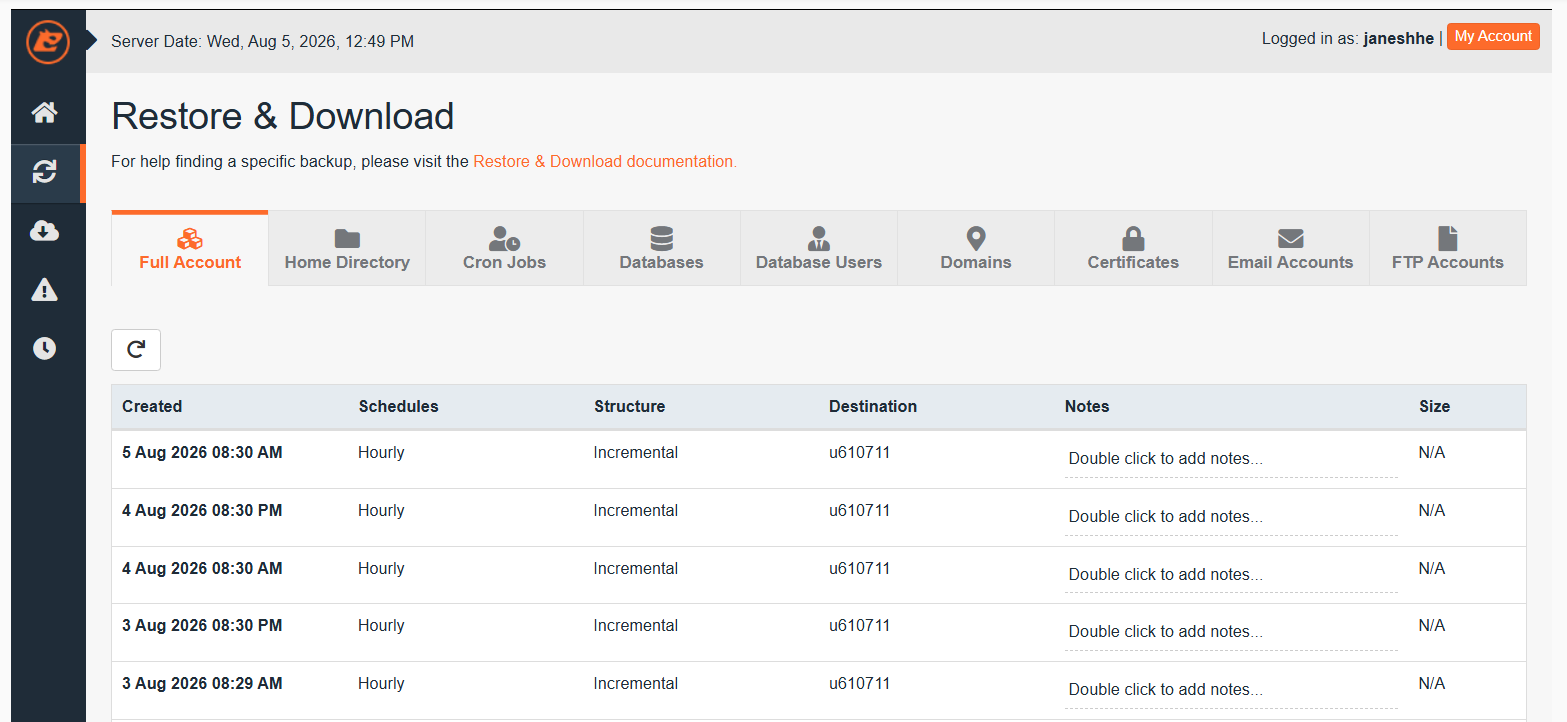Click Hourly in the 3 Aug 08:30 PM row

click(x=381, y=625)
